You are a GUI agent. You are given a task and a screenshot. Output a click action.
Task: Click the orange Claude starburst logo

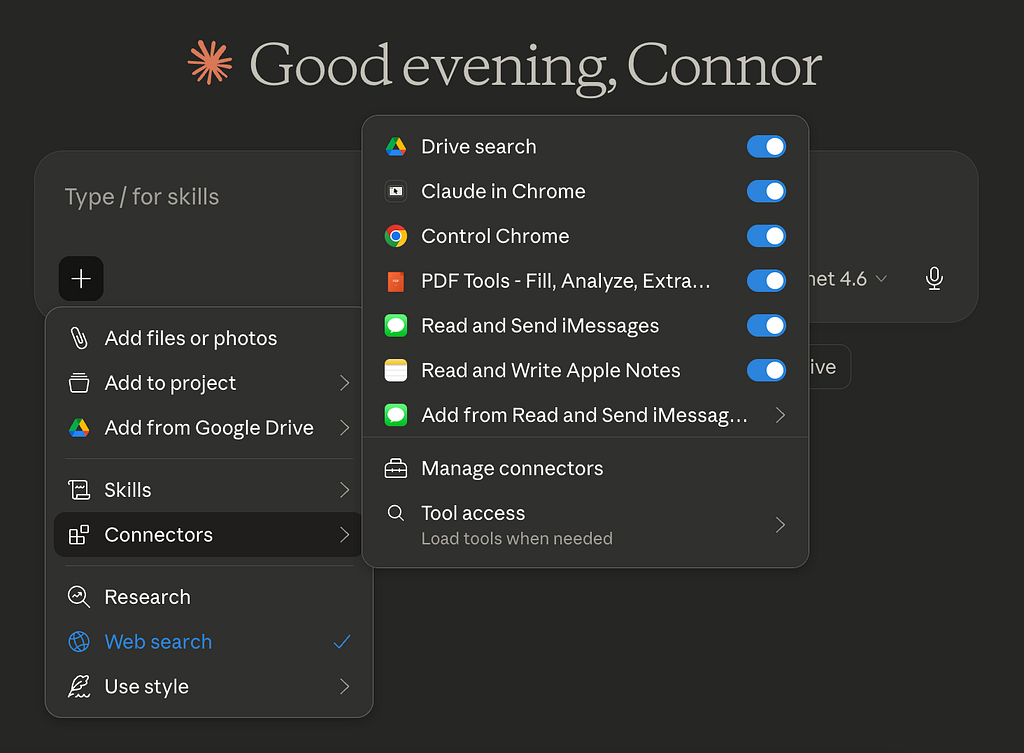pos(210,63)
